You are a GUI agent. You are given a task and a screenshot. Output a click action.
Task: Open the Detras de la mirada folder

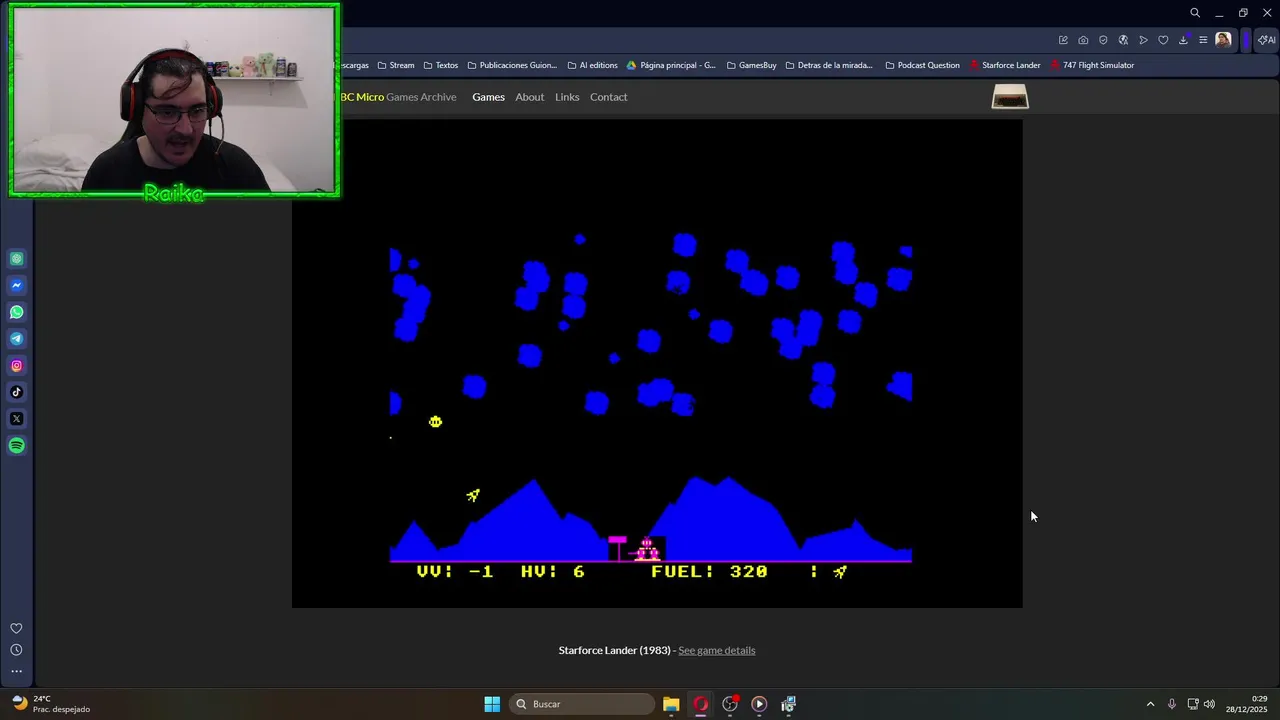pyautogui.click(x=829, y=65)
